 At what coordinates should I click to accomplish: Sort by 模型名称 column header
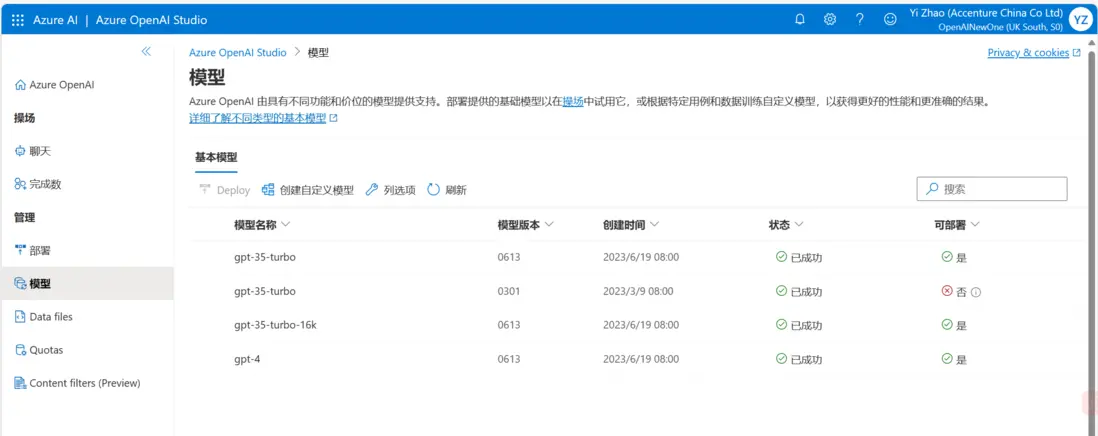coord(262,225)
